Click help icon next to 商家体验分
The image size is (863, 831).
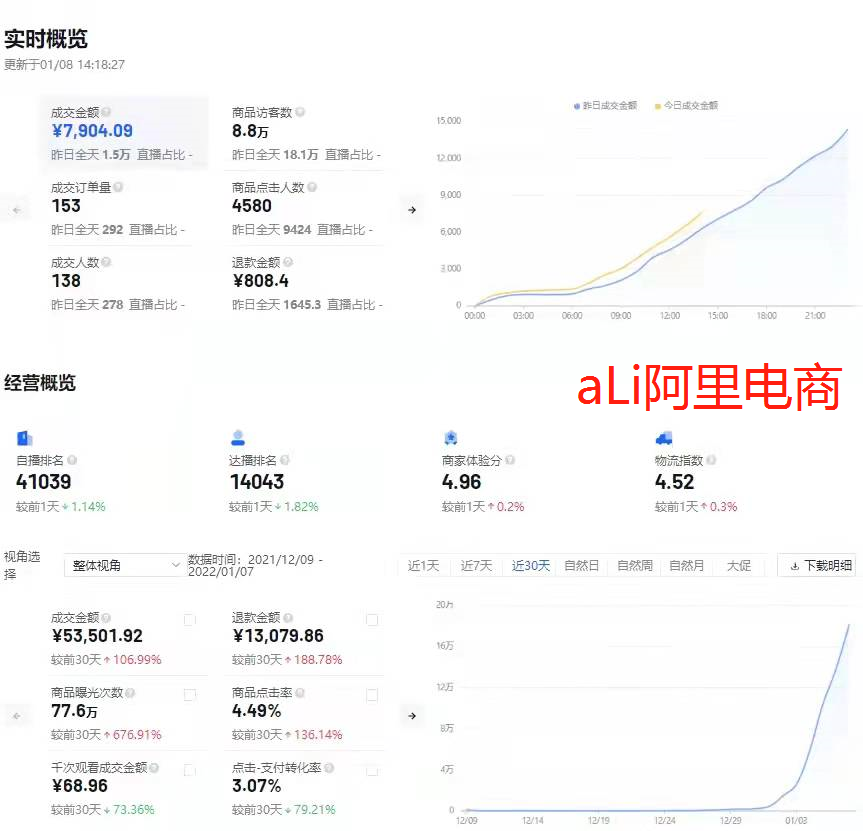pos(510,460)
